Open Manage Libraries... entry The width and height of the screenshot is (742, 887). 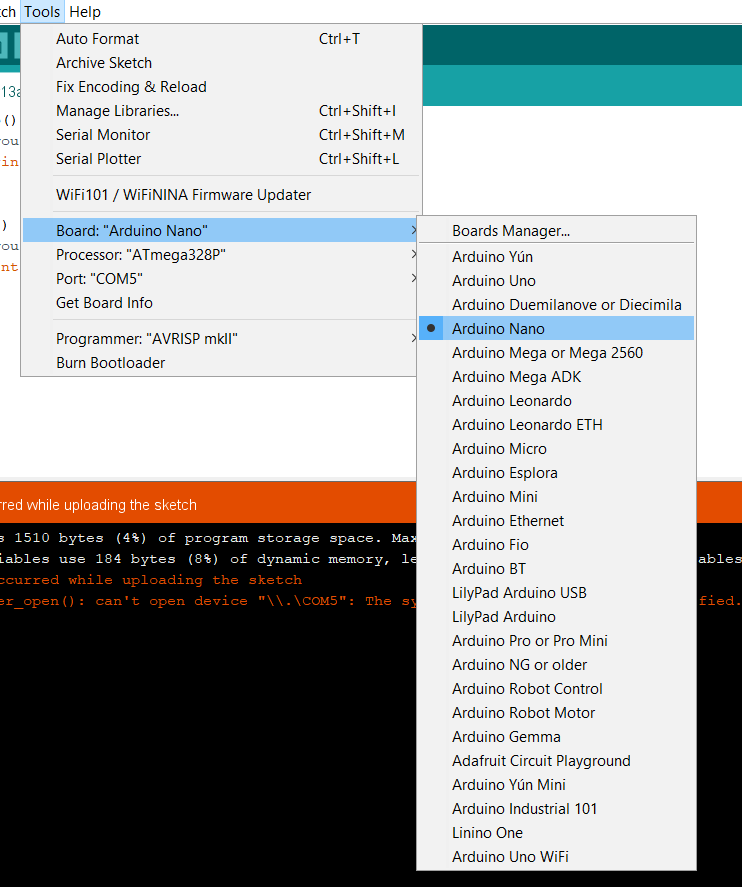point(221,111)
